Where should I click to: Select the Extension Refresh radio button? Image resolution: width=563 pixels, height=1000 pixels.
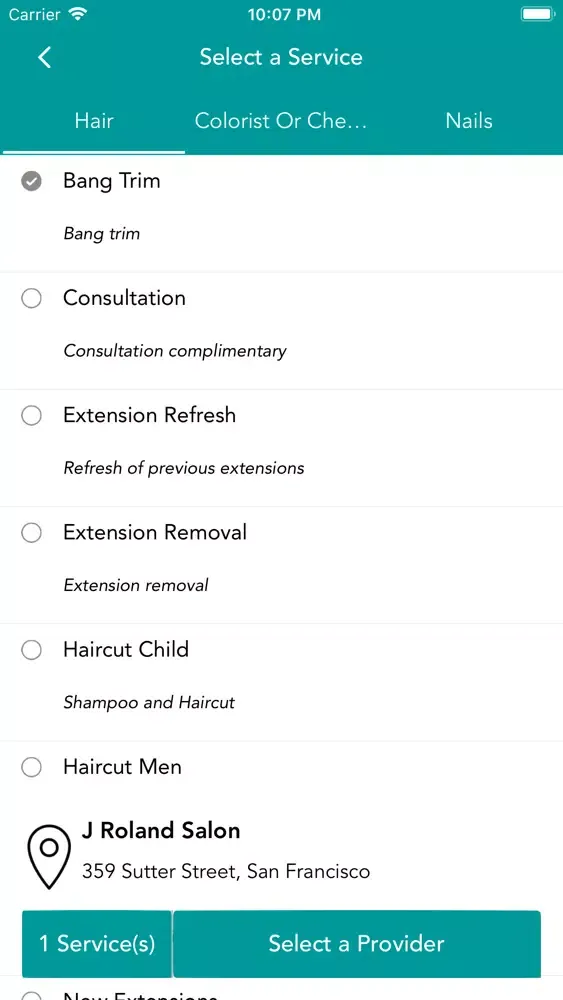pyautogui.click(x=31, y=416)
